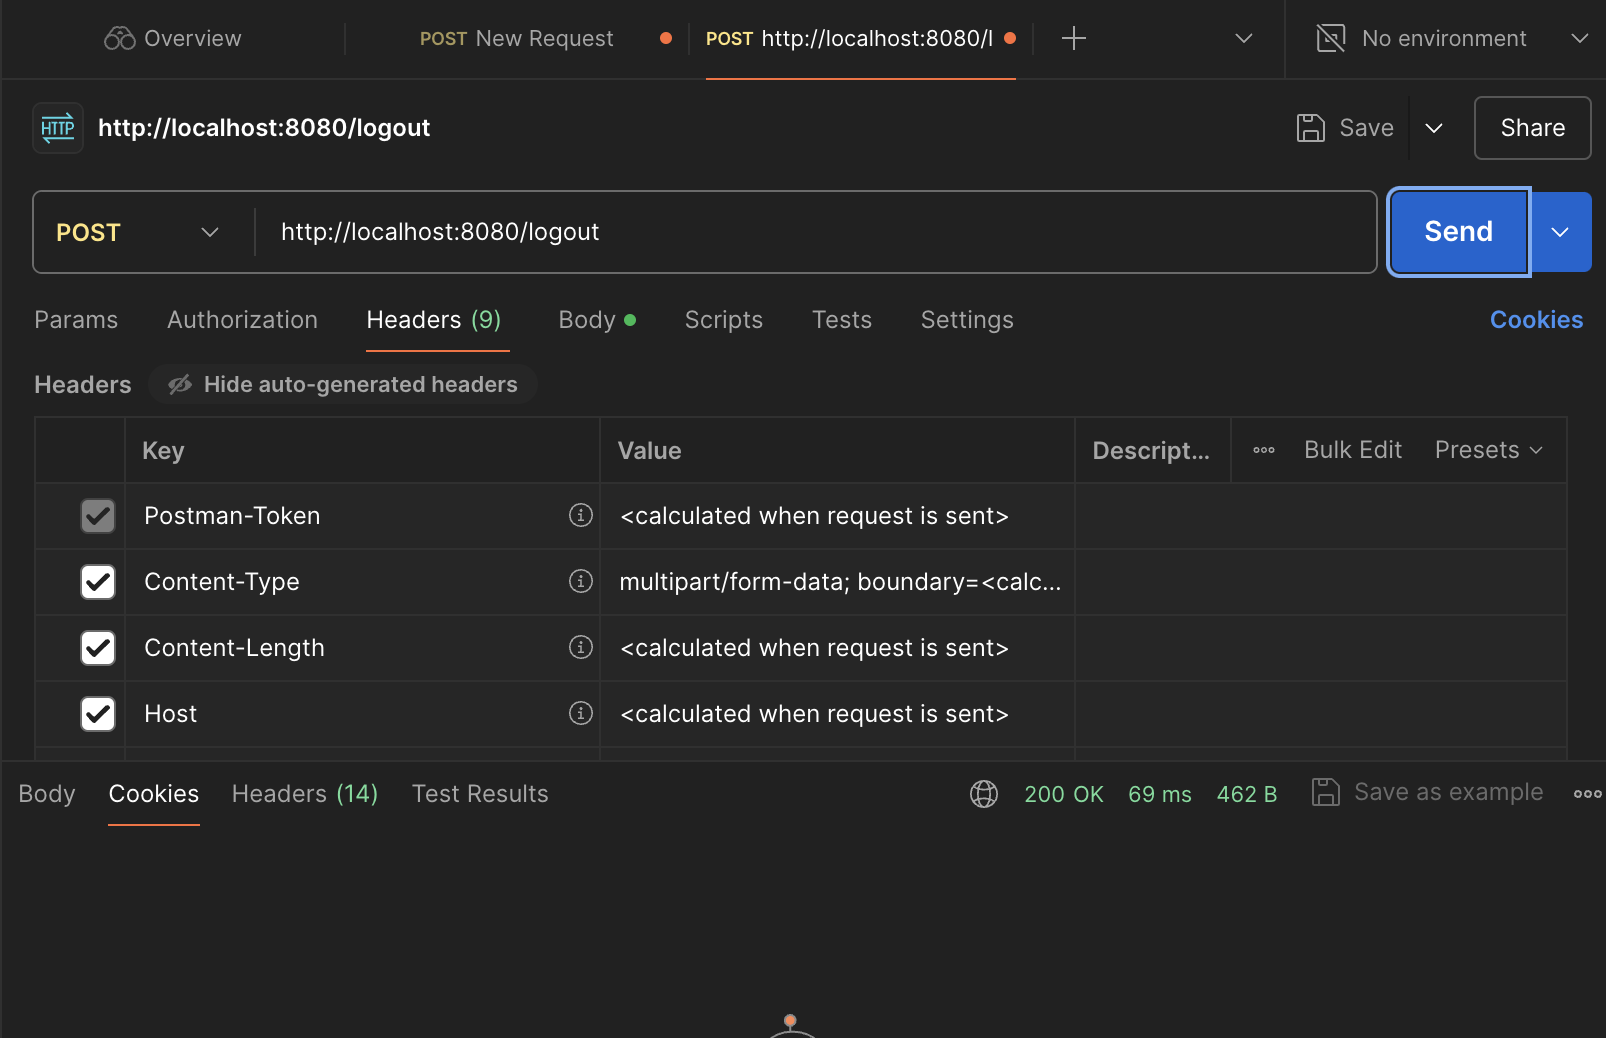Screen dimensions: 1606x1038
Task: Click the globe network icon in response bar
Action: click(983, 794)
